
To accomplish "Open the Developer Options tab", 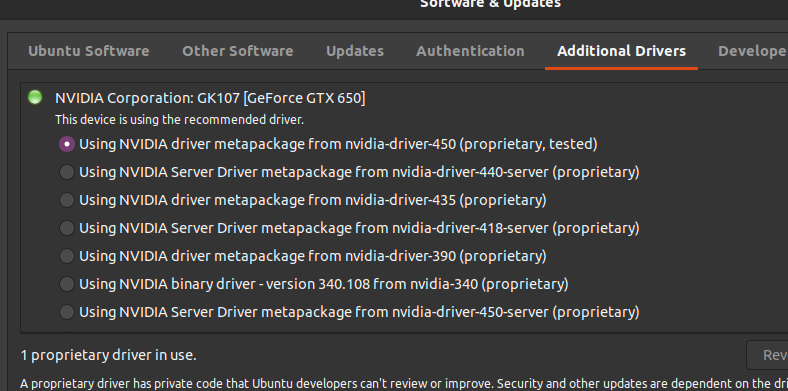I will (752, 51).
